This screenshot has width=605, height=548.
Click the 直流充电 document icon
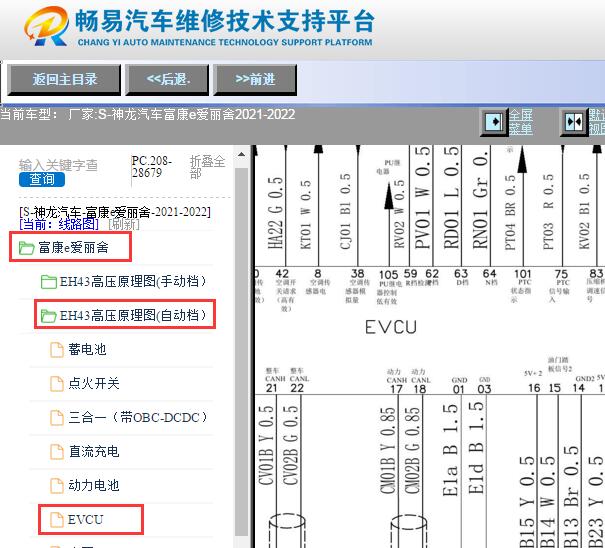(x=57, y=452)
